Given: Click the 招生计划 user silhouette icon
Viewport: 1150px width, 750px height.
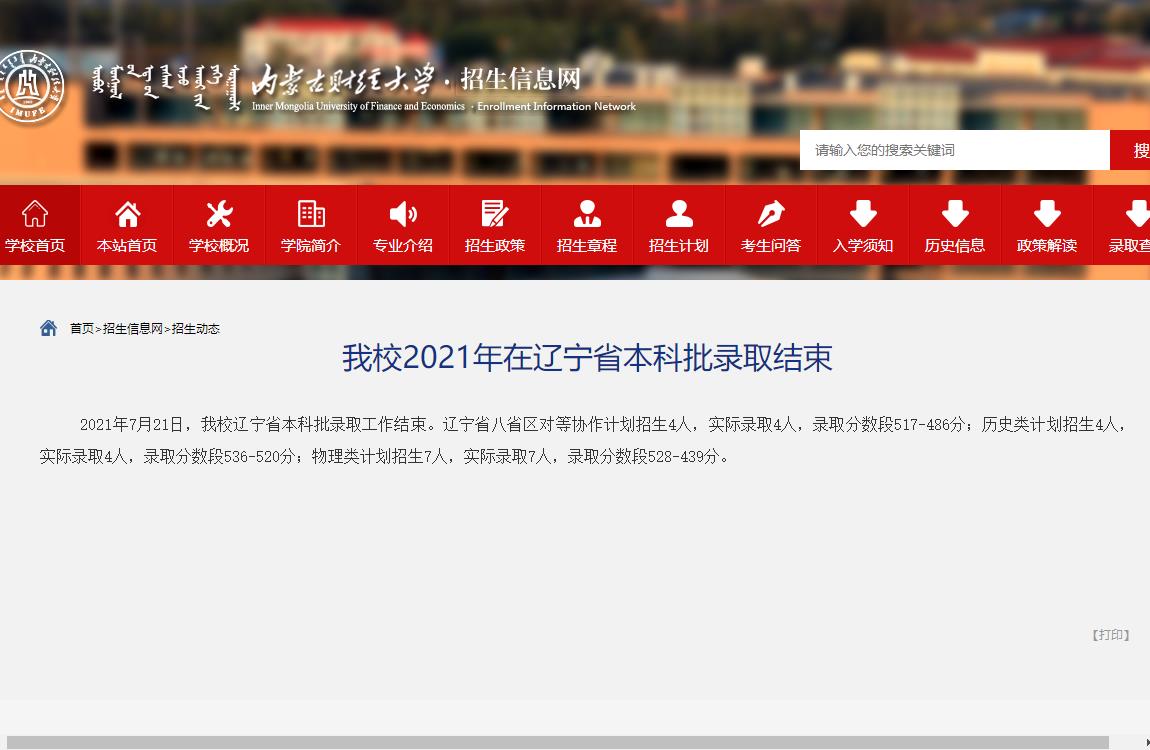Looking at the screenshot, I should point(679,214).
